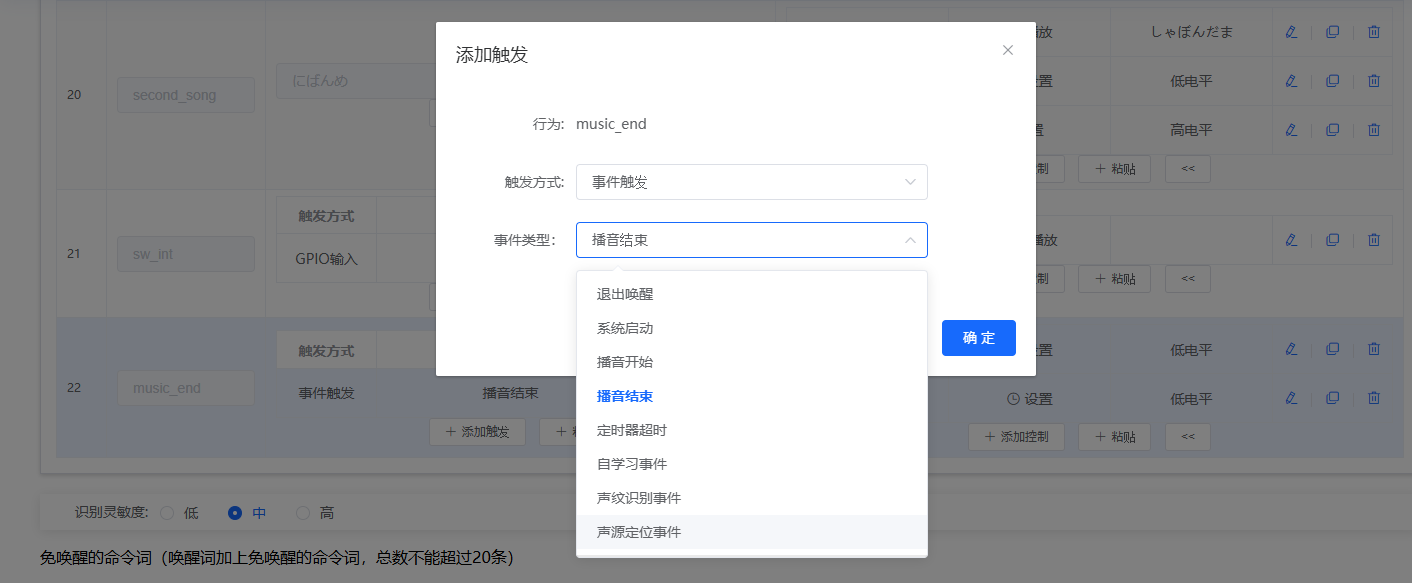Delete the row 22 control beside 确定 button
This screenshot has height=583, width=1412.
(x=1374, y=350)
